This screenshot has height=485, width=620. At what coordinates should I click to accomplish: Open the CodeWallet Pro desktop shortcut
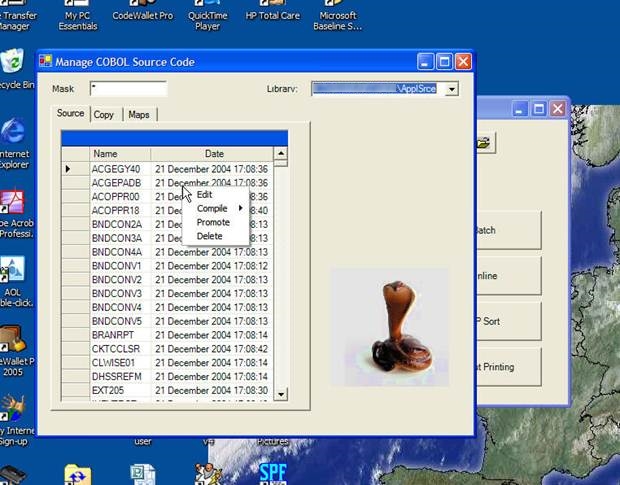point(143,11)
